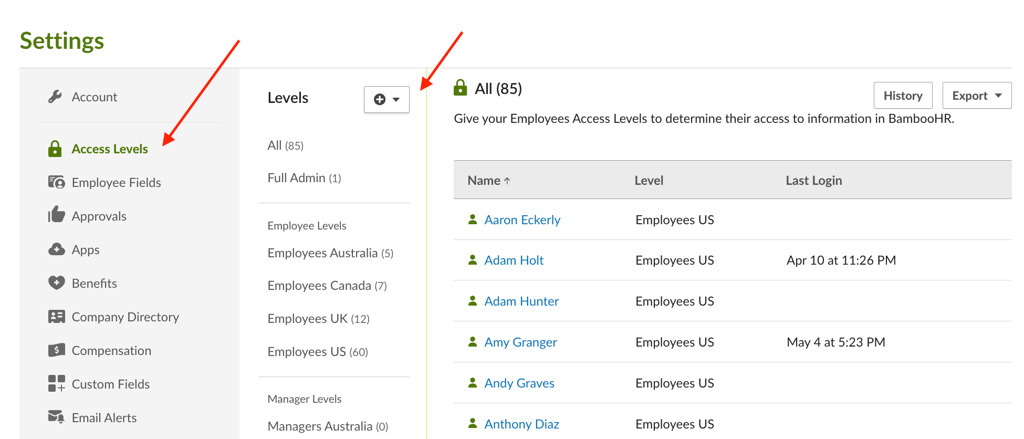Click Employees US in Aaron Eckerly's row
This screenshot has width=1024, height=439.
[x=675, y=220]
